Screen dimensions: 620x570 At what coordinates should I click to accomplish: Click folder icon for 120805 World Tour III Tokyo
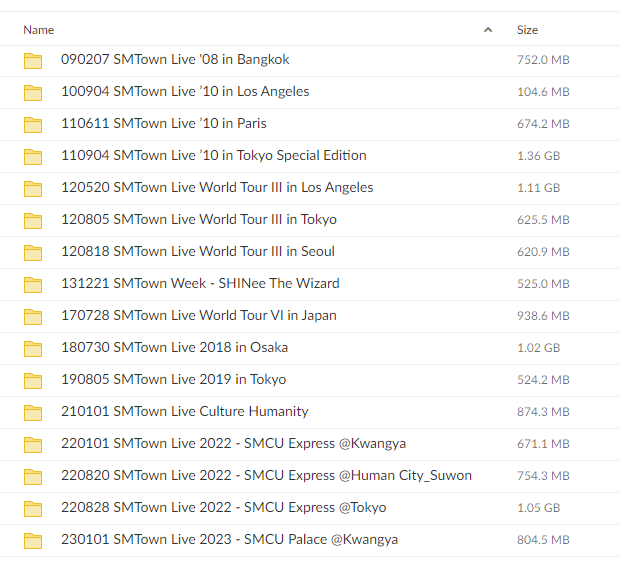coord(33,221)
